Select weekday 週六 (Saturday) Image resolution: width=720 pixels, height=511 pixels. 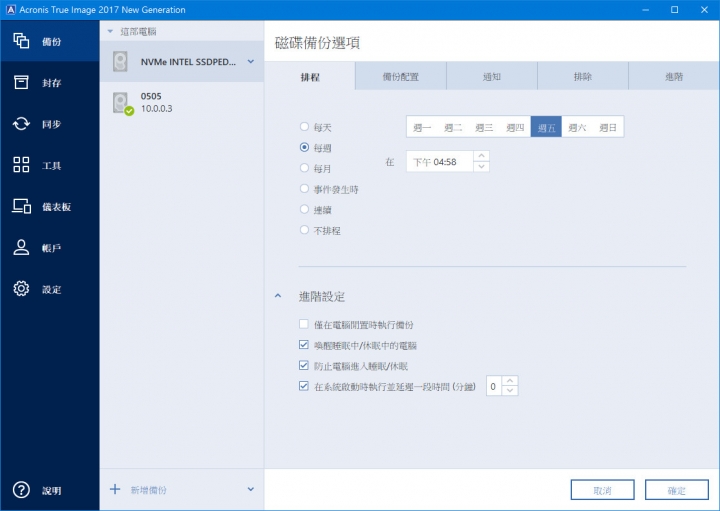577,127
